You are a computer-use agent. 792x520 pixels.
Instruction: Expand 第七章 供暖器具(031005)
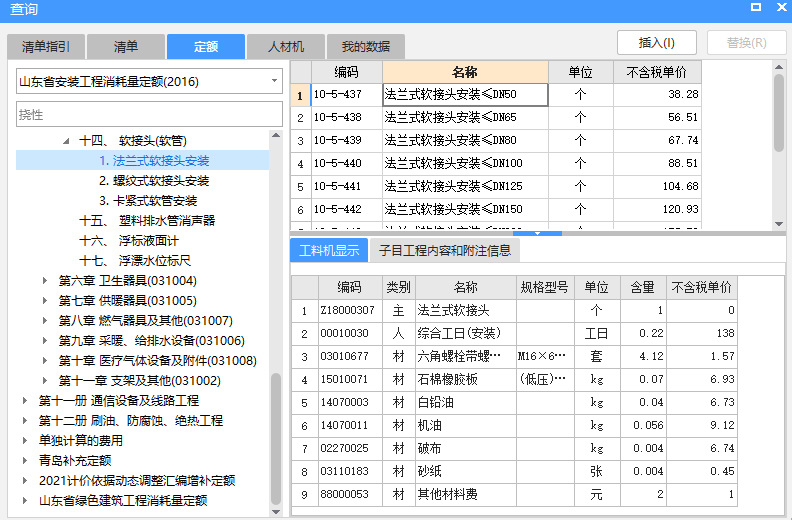(45, 301)
